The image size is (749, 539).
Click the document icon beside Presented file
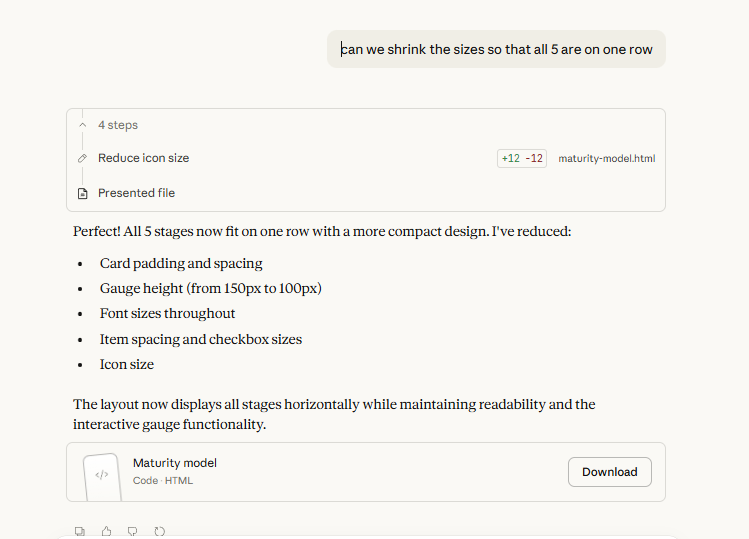83,193
